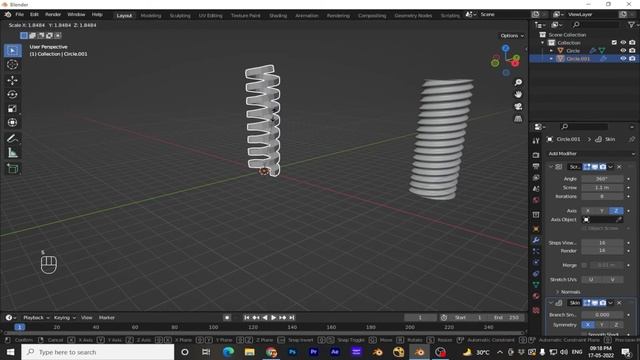The width and height of the screenshot is (640, 360).
Task: Open the World properties tab
Action: [536, 200]
